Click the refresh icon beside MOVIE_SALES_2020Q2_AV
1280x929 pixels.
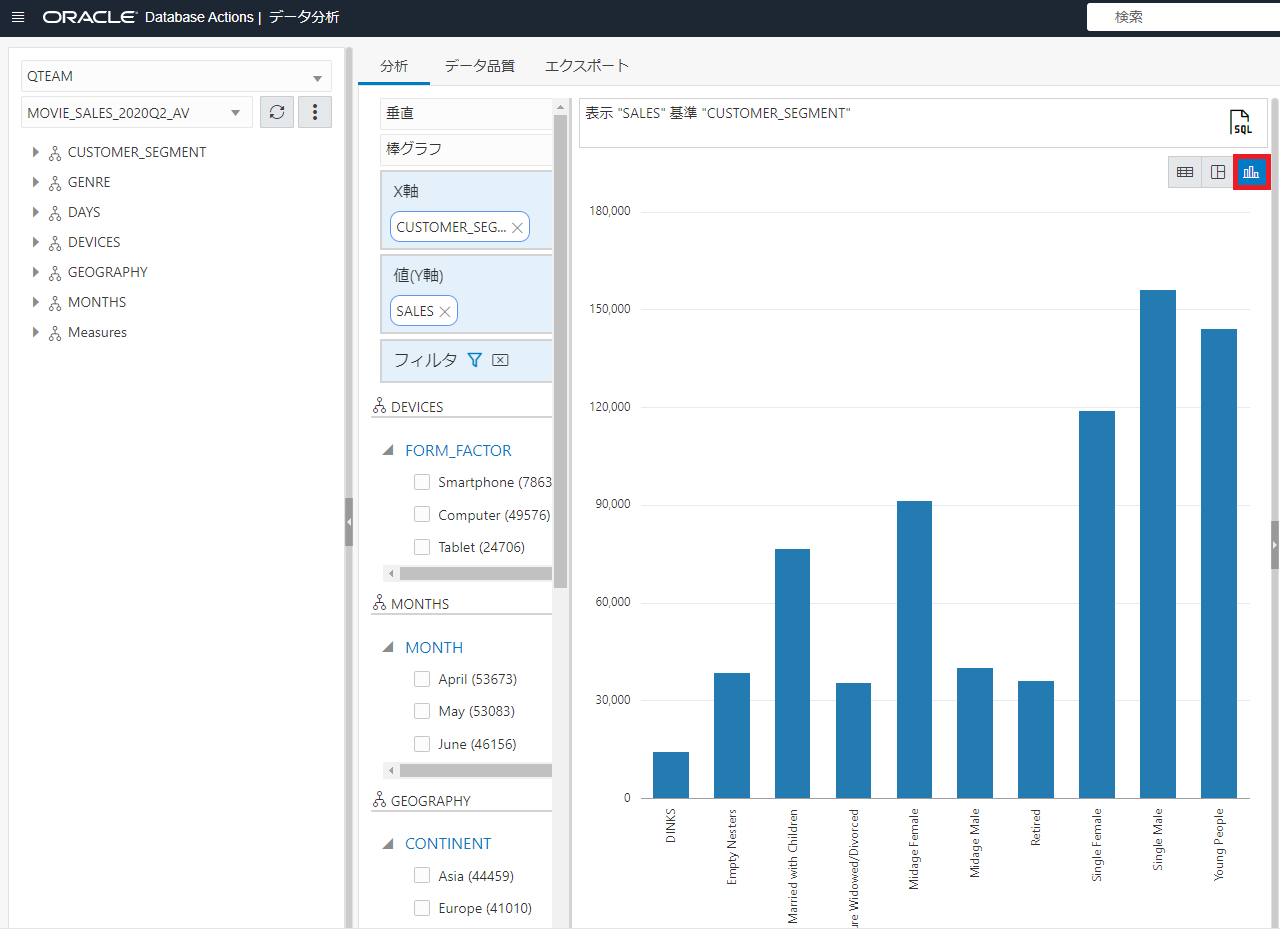coord(277,113)
